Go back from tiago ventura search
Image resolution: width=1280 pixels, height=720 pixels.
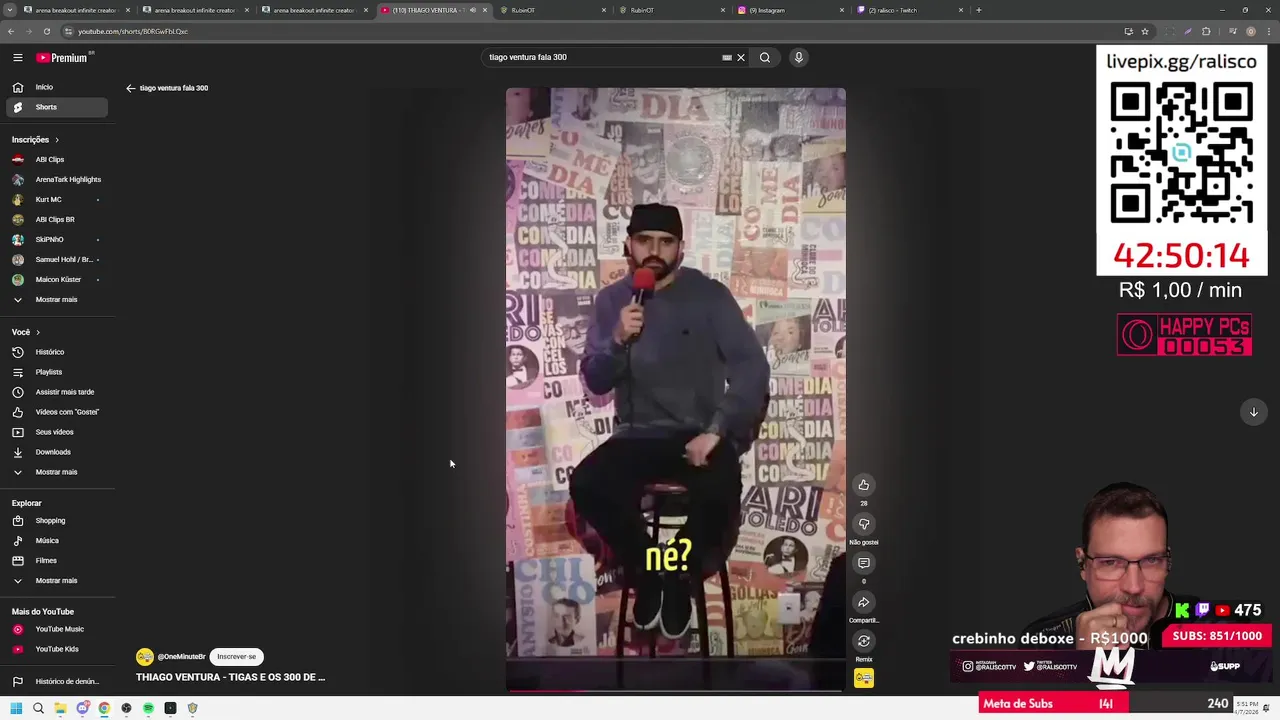tap(130, 88)
